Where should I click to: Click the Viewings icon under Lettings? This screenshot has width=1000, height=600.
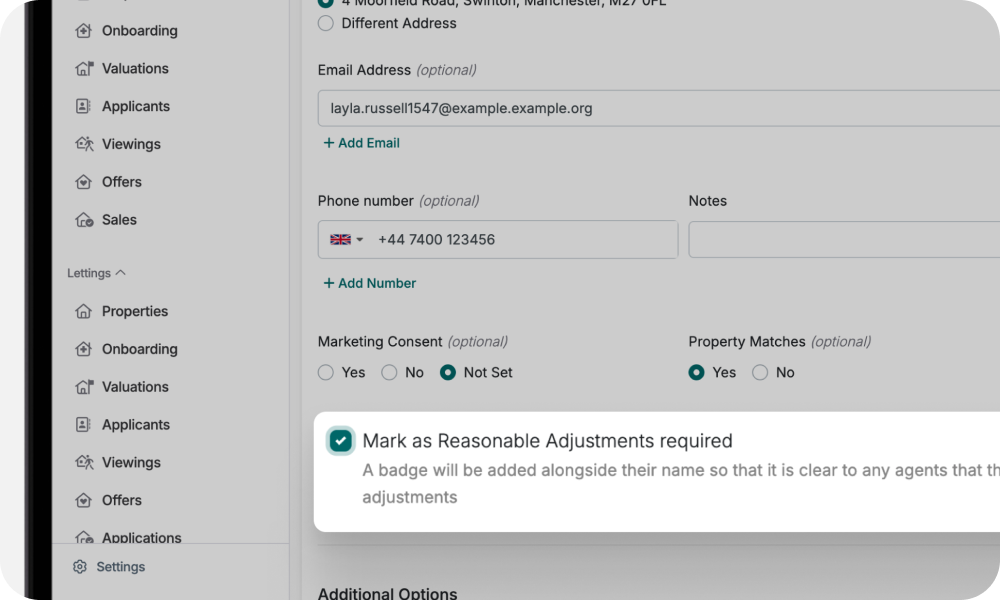(x=84, y=462)
